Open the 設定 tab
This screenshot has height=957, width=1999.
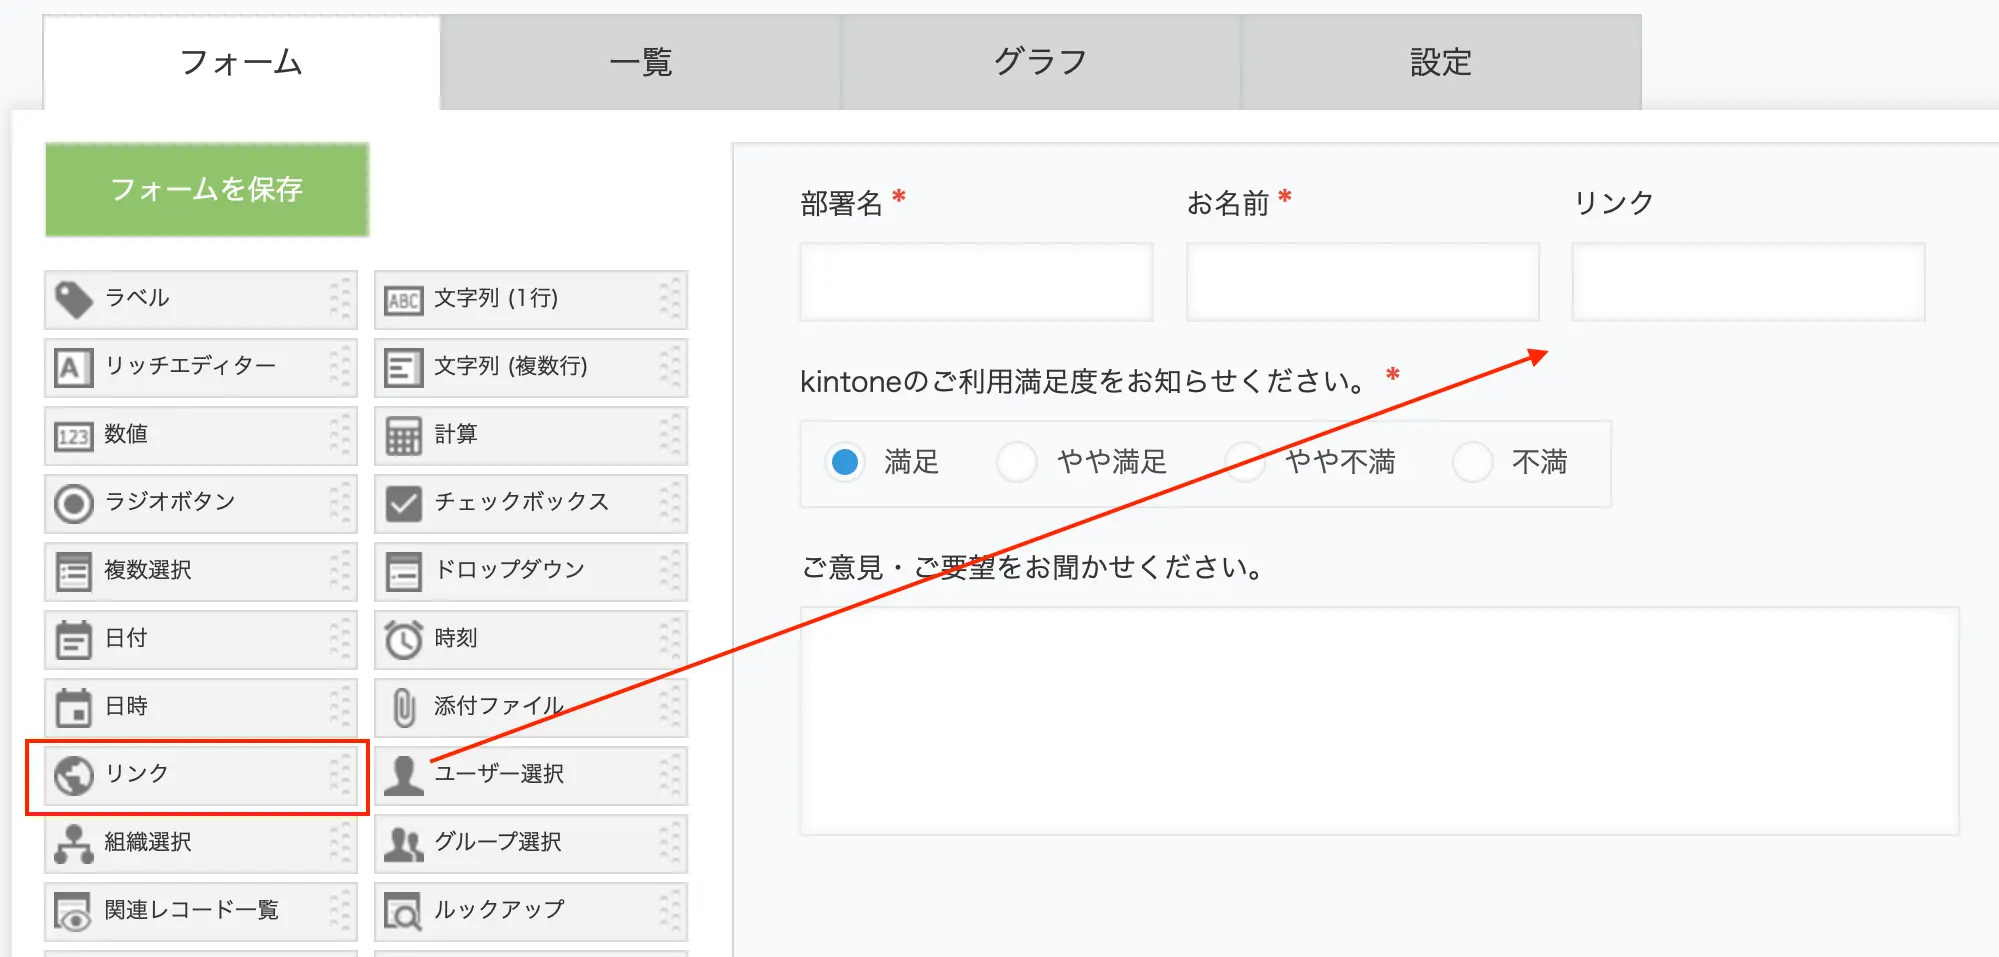(1440, 62)
